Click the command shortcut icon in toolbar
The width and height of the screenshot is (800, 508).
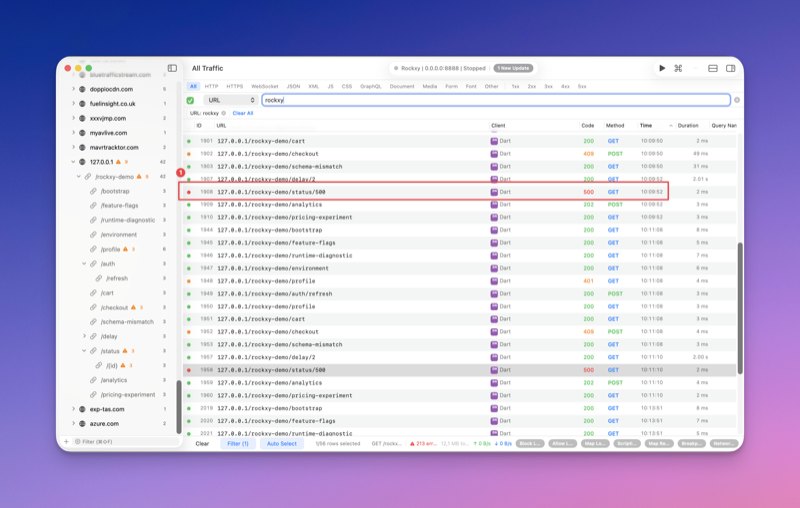coord(678,68)
